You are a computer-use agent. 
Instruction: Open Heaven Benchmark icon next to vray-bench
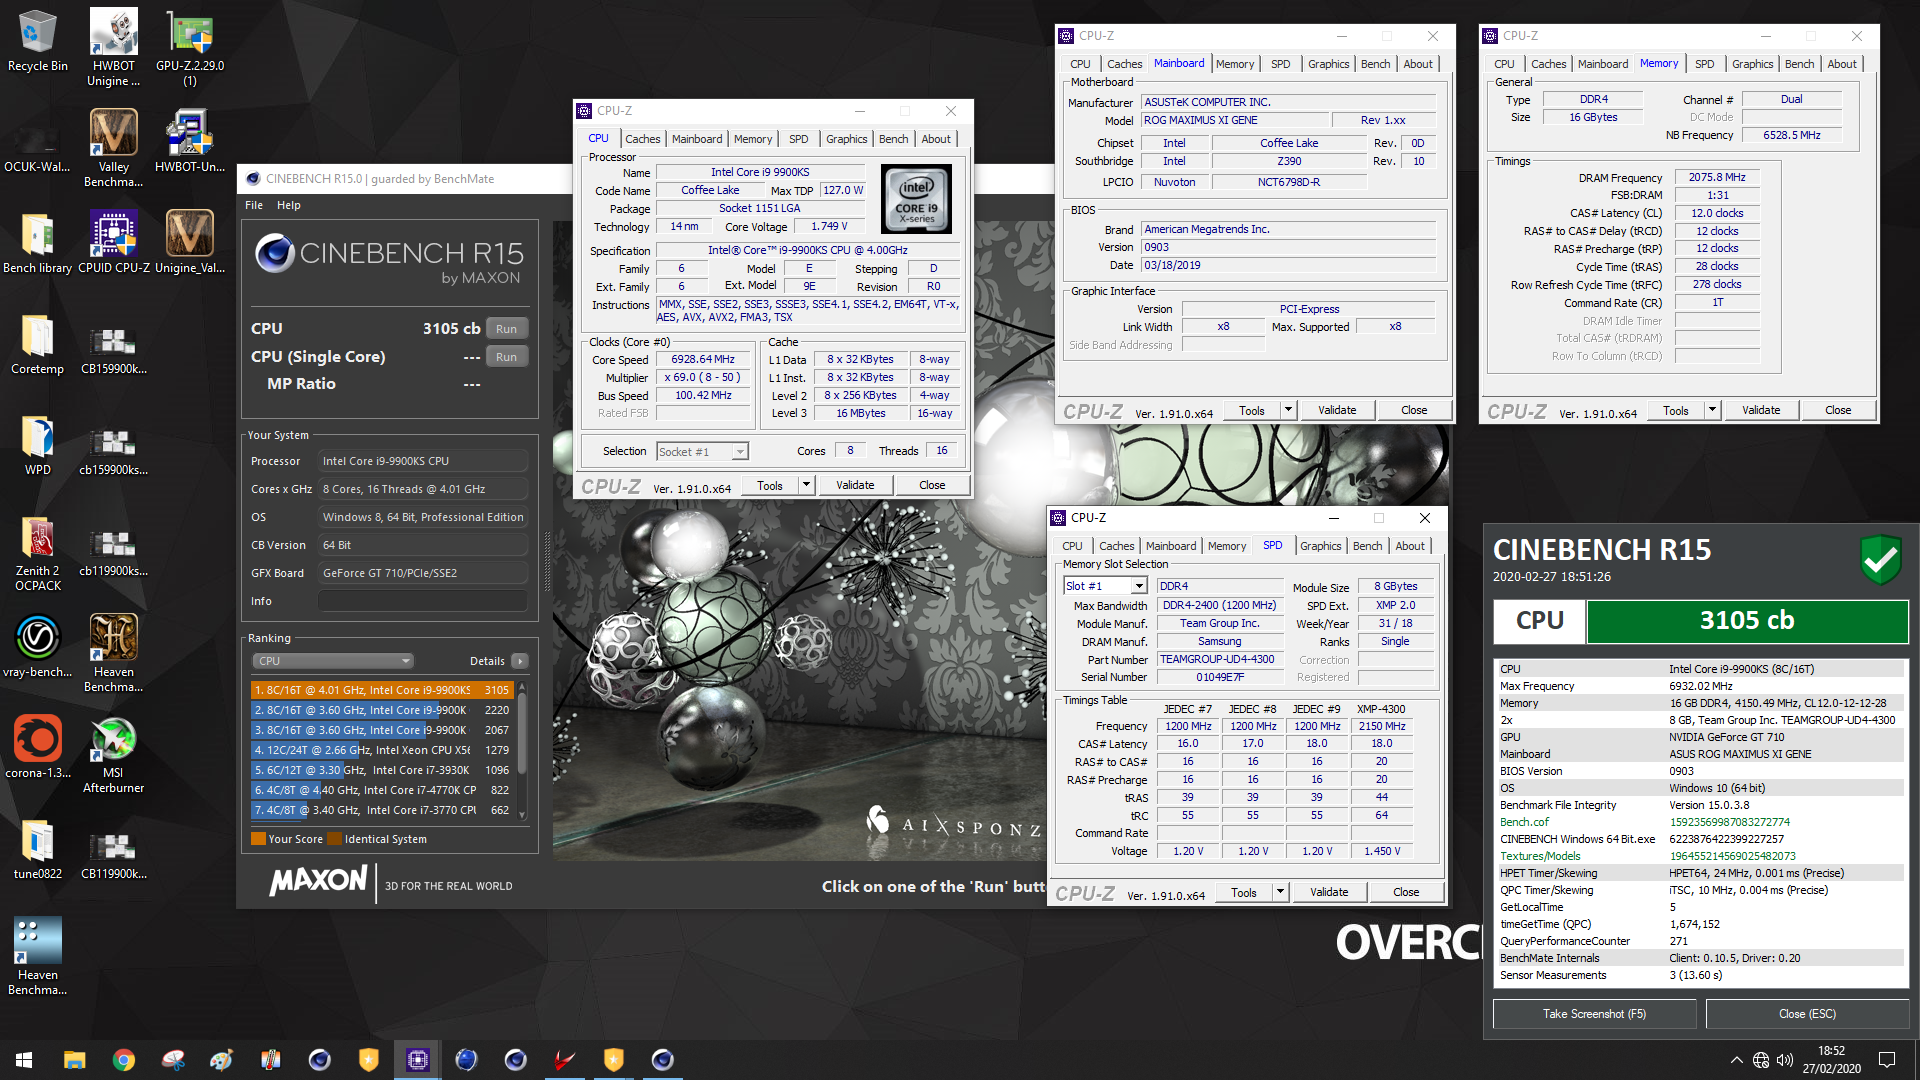click(113, 654)
